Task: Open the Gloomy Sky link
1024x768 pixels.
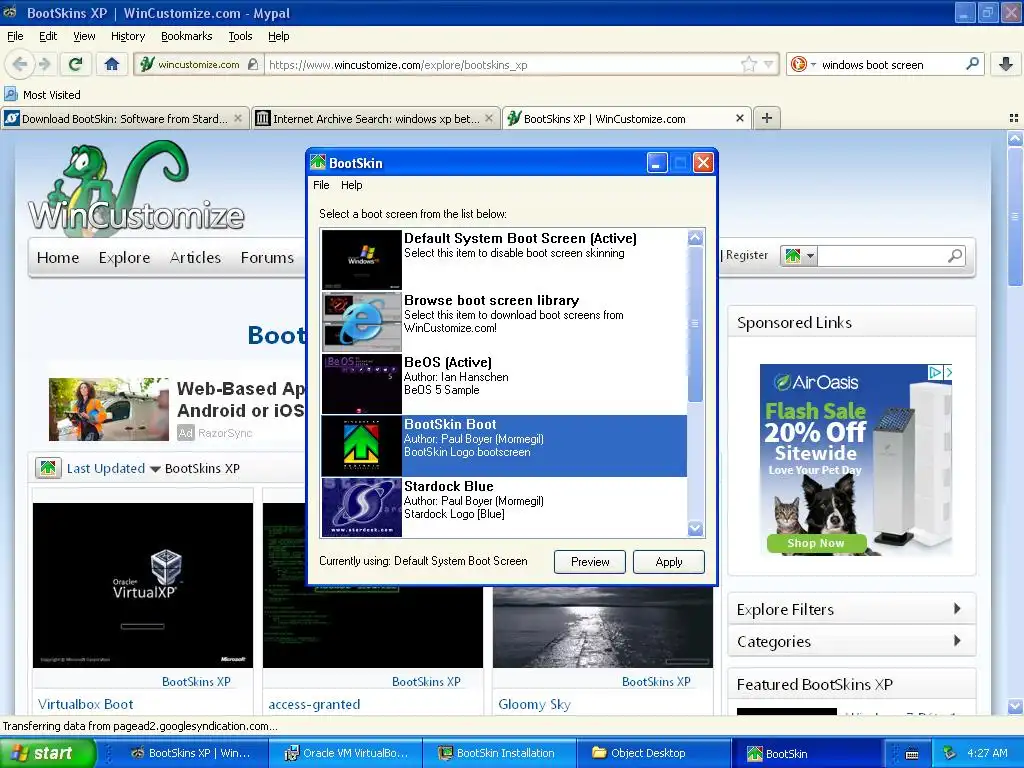Action: click(x=534, y=704)
